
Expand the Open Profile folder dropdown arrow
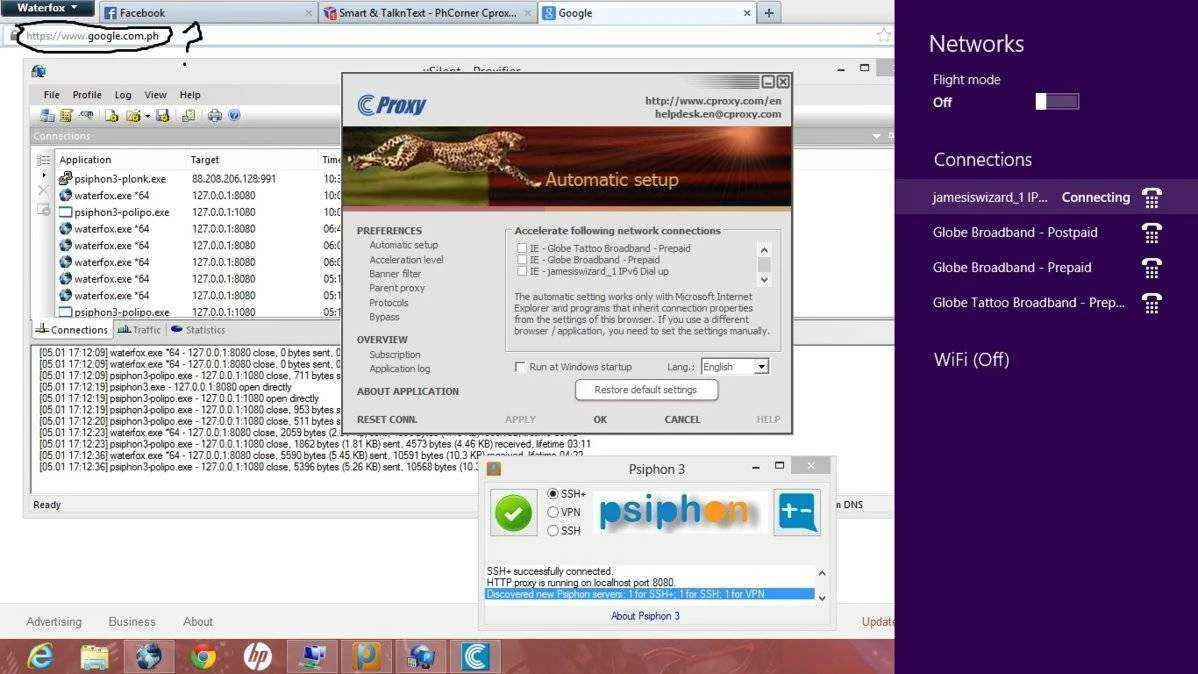click(147, 116)
